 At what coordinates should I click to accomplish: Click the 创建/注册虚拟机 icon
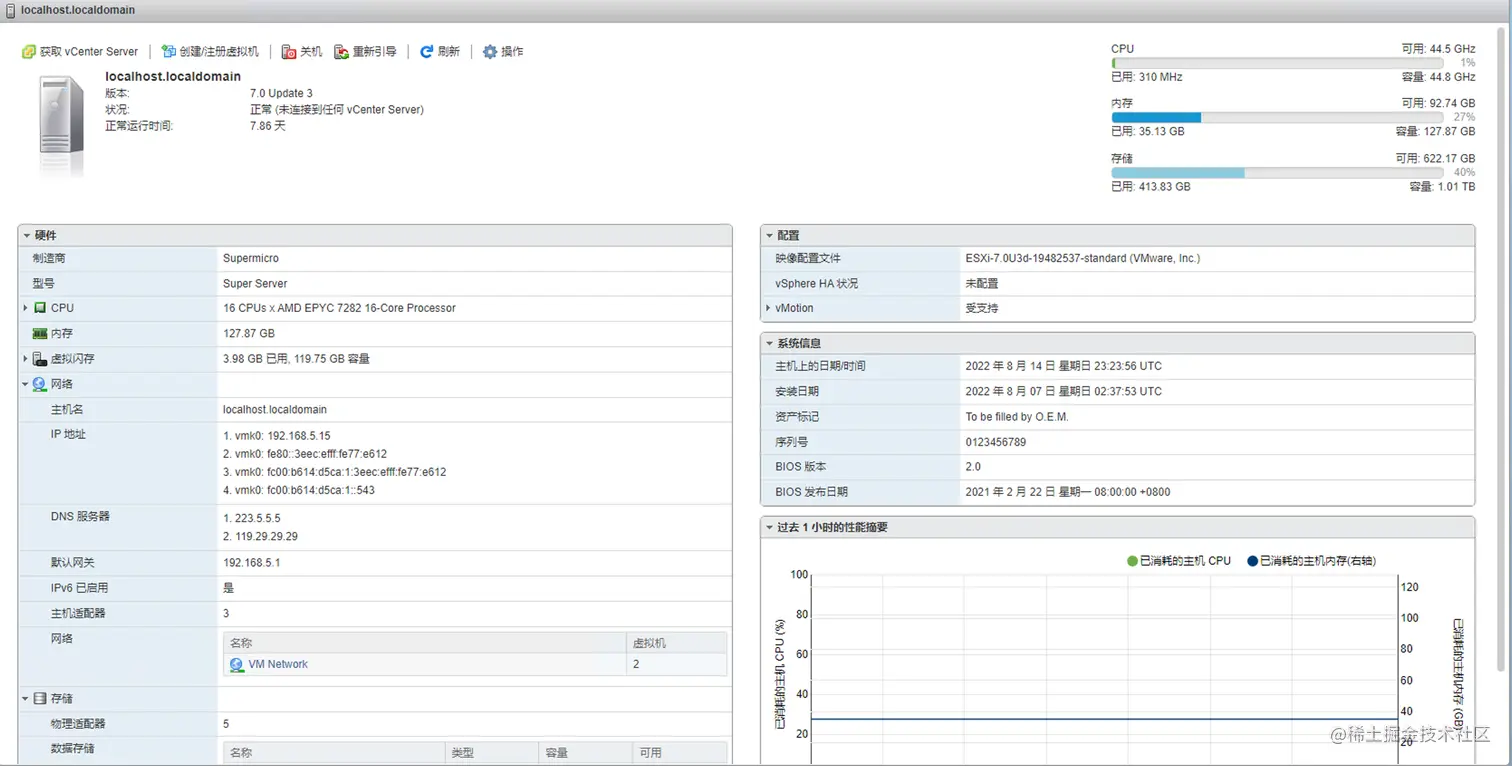point(168,52)
